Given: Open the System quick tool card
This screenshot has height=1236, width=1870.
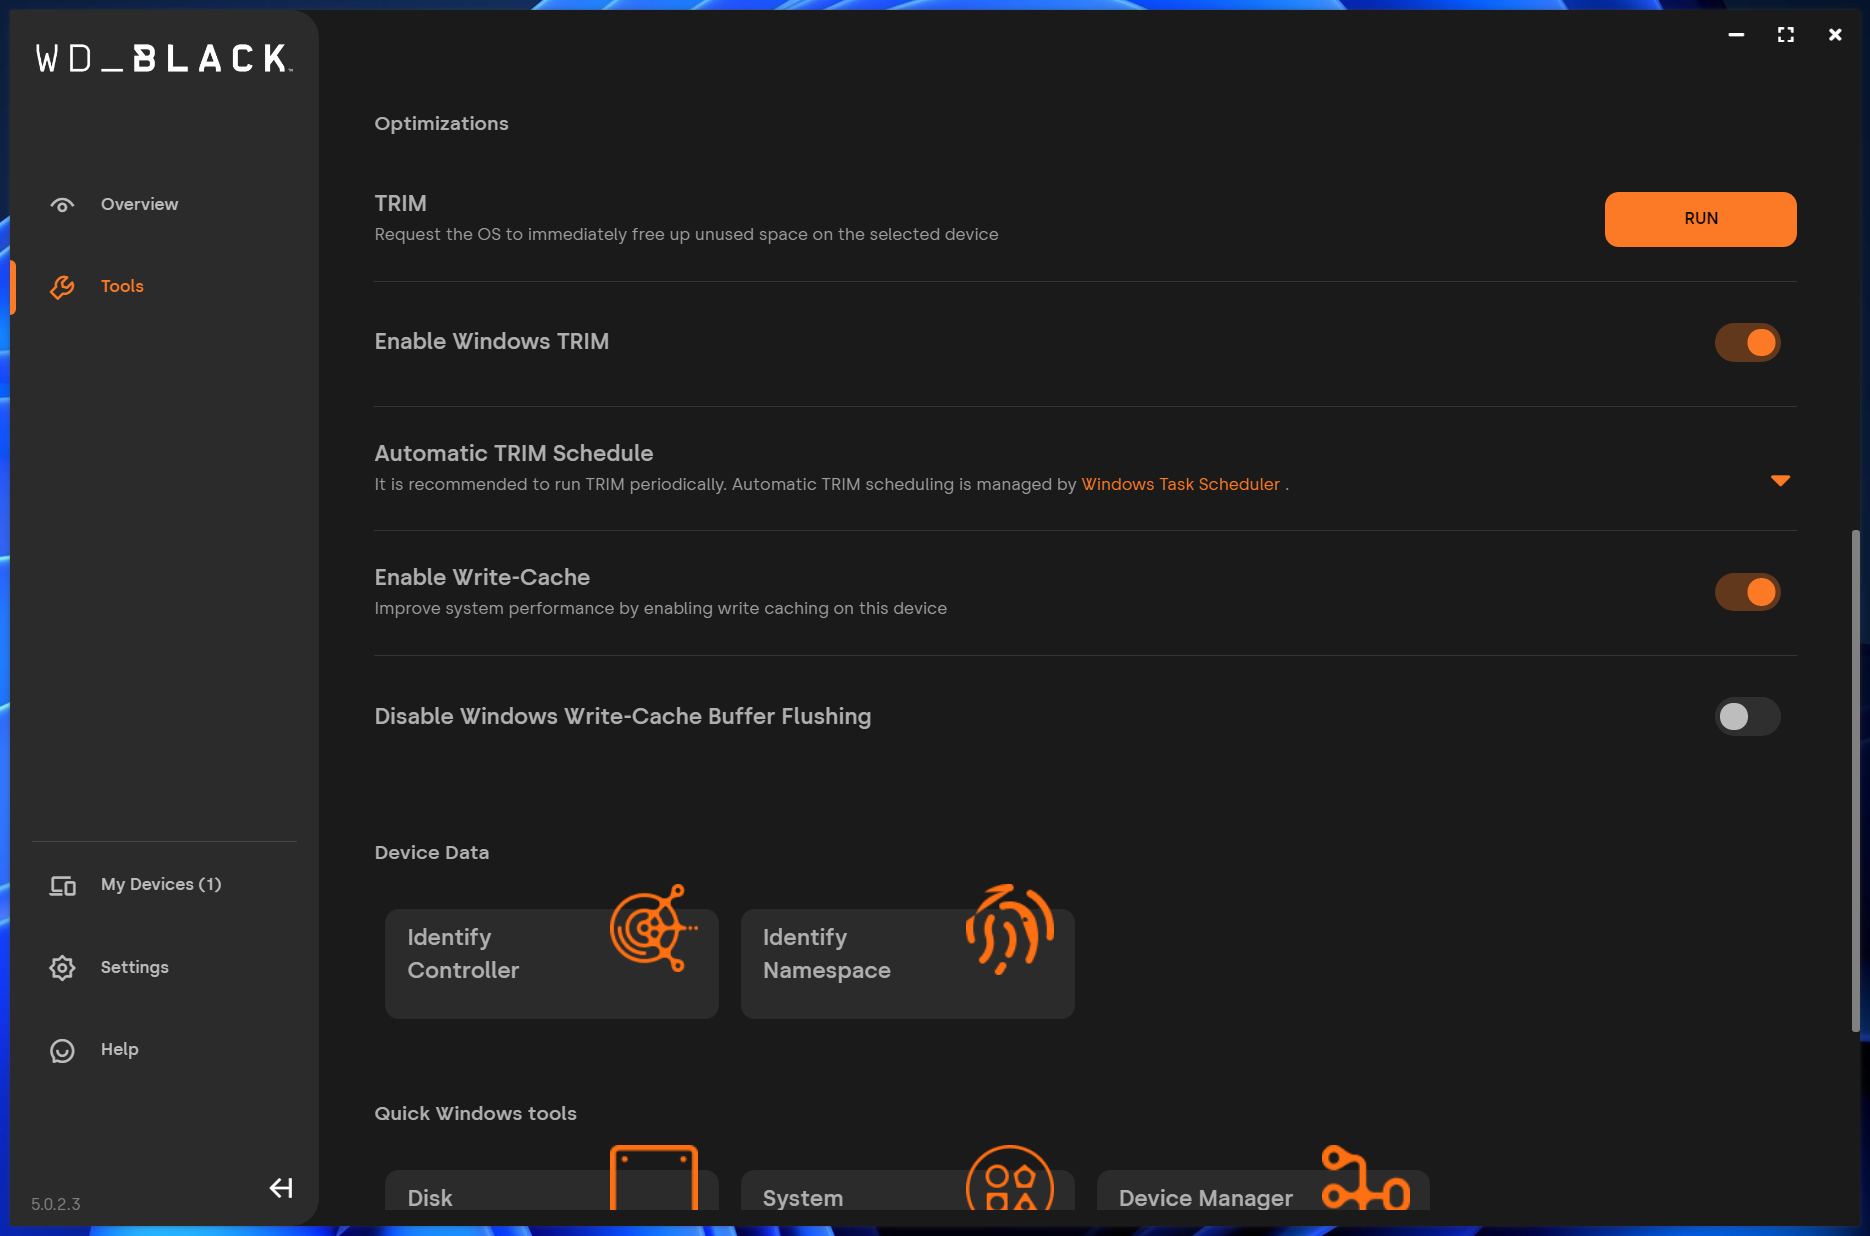Looking at the screenshot, I should (907, 1190).
